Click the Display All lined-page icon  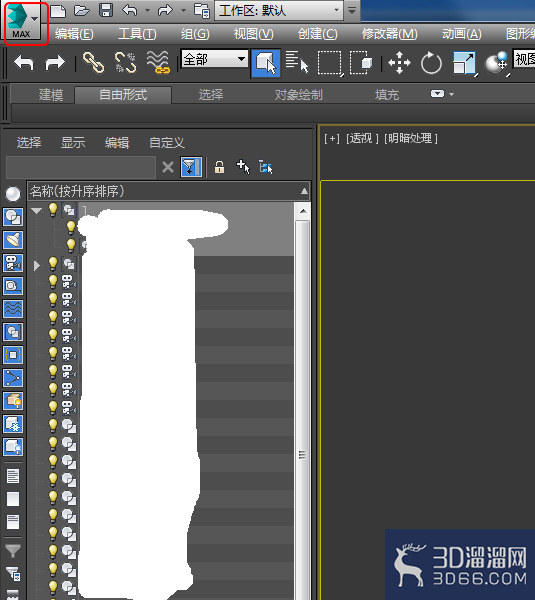coord(13,476)
